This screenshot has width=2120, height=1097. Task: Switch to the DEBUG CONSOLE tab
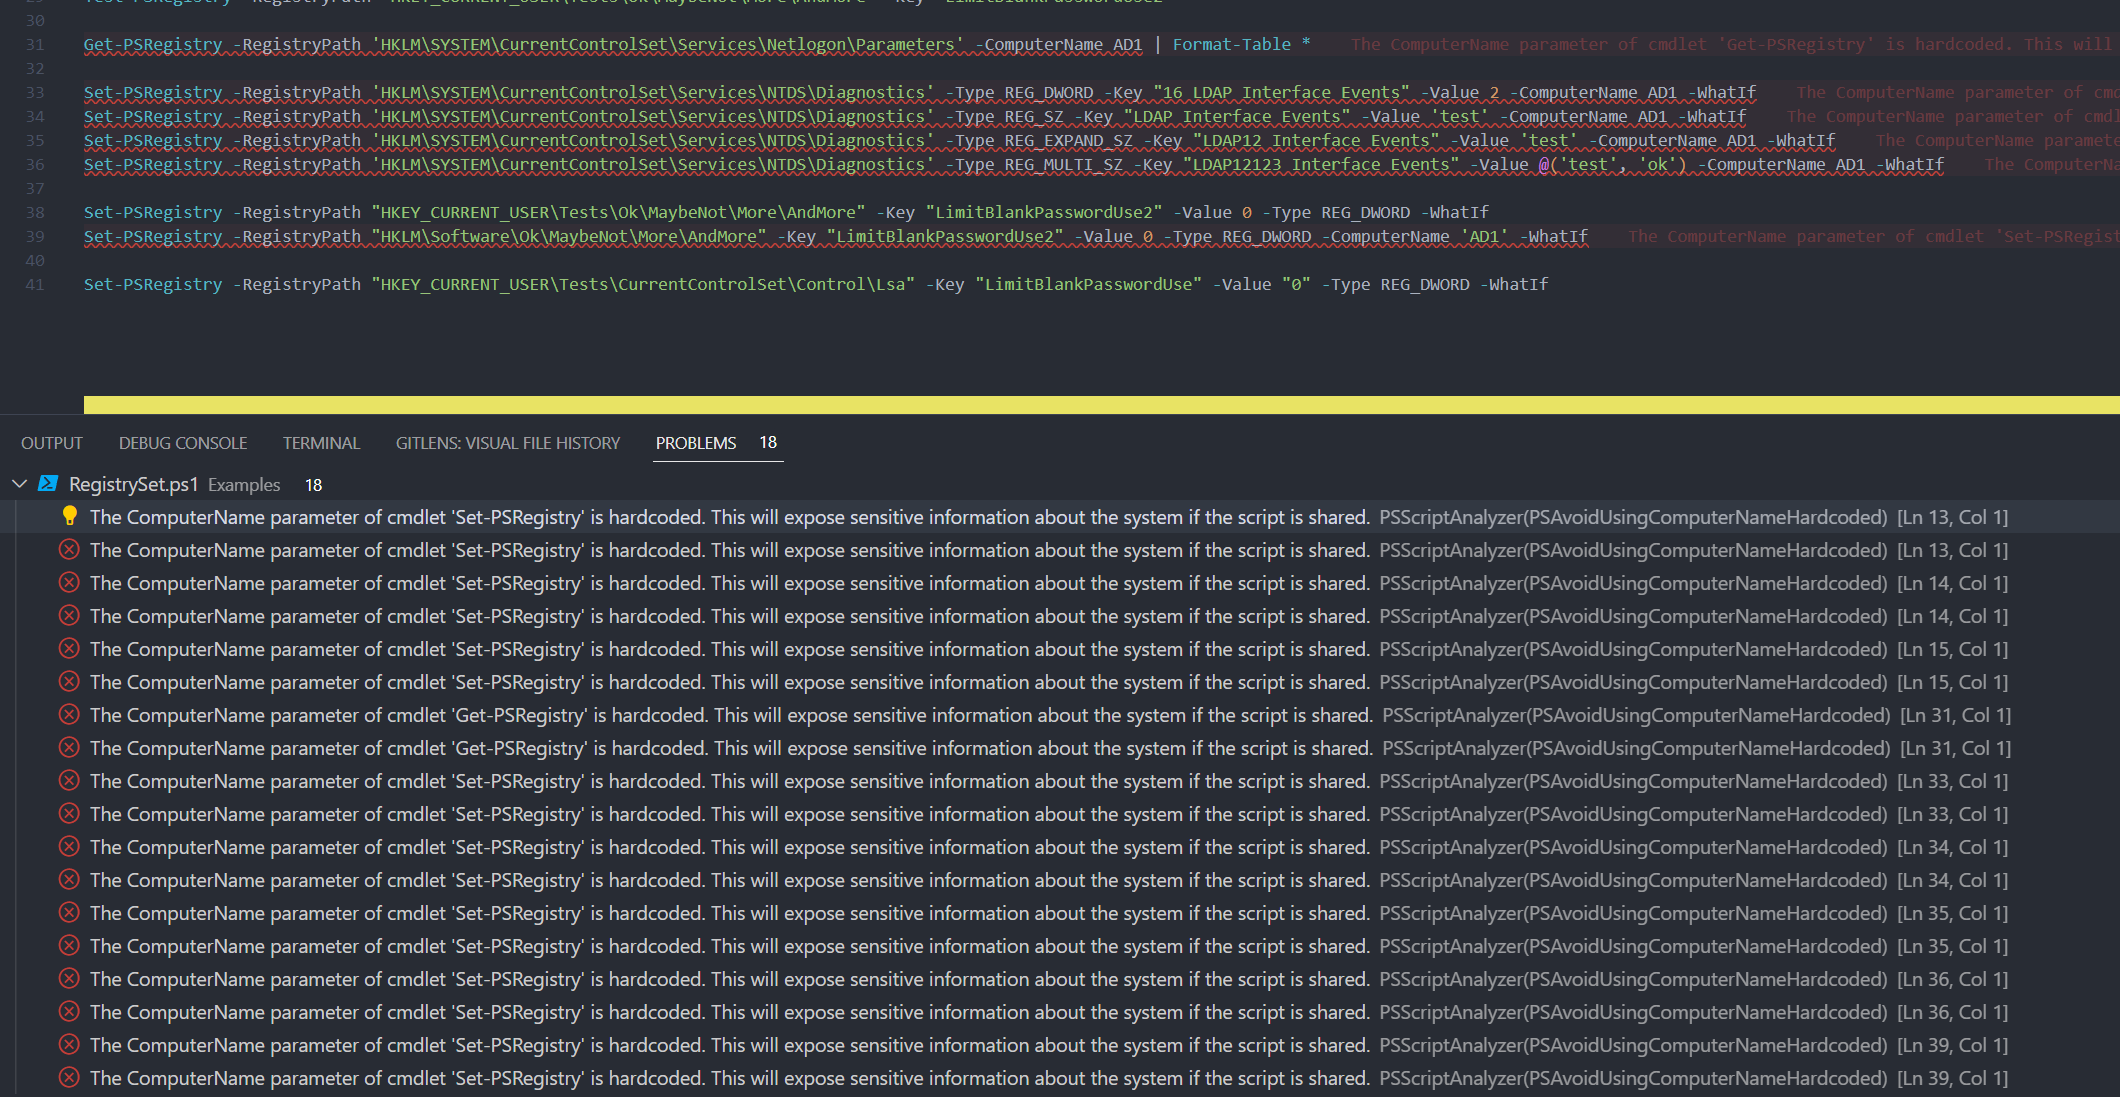pos(182,442)
